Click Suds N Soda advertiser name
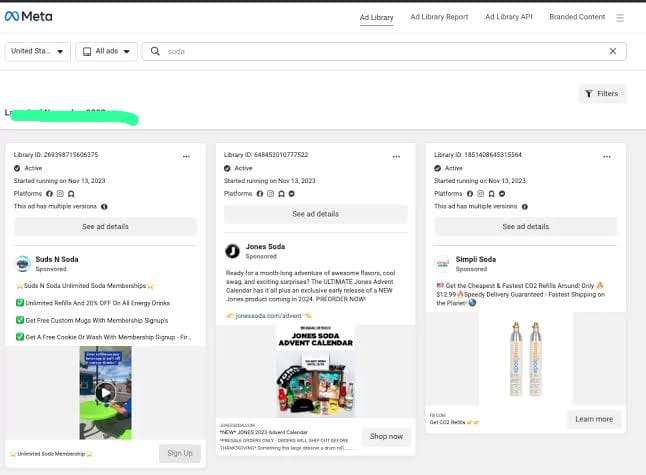This screenshot has height=475, width=646. coord(57,259)
